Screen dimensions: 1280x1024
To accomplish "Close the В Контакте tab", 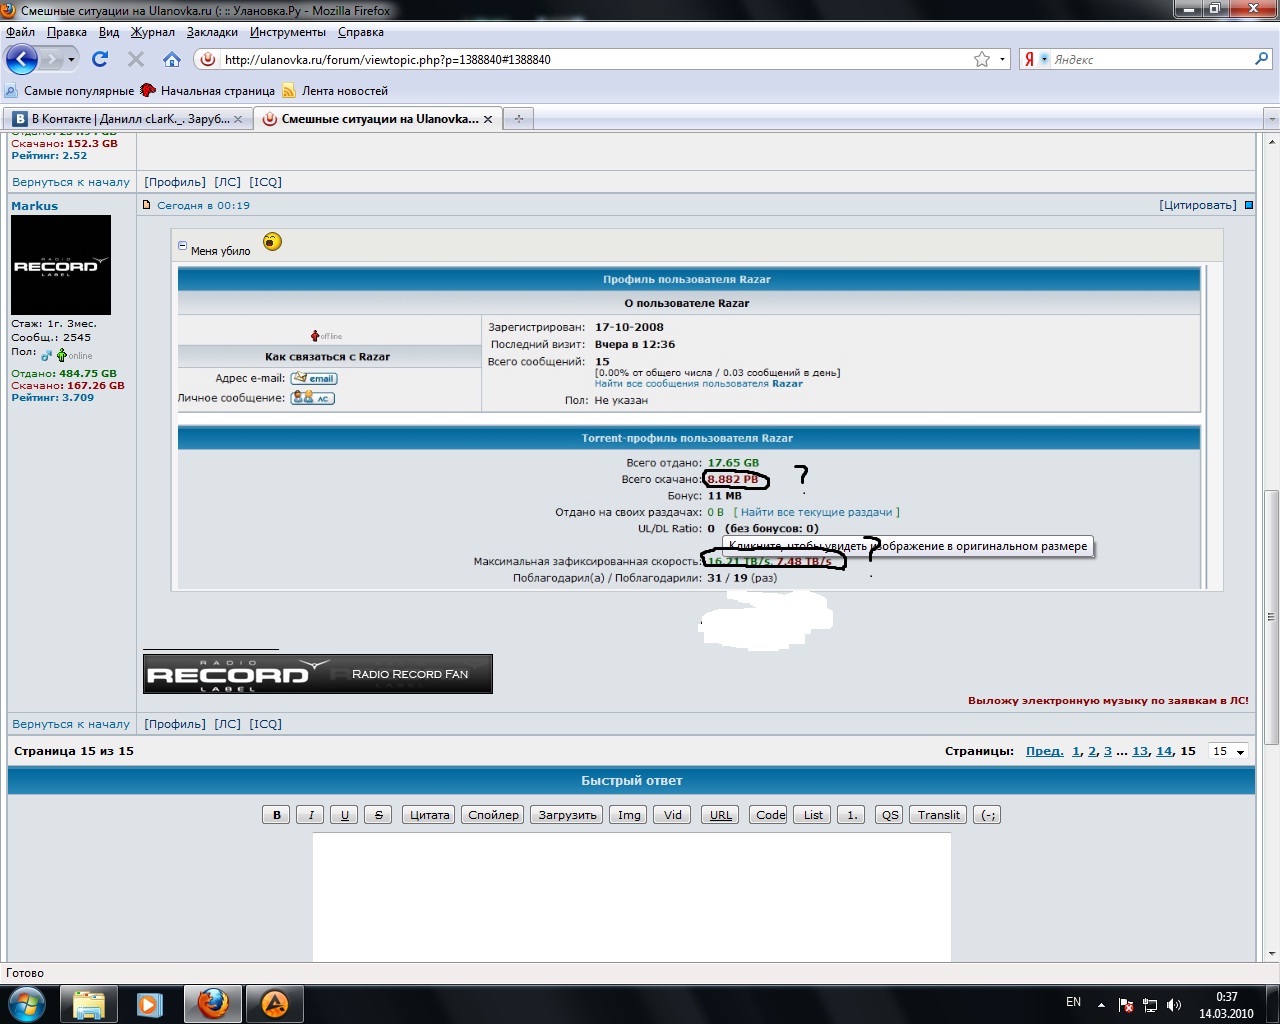I will click(x=238, y=119).
